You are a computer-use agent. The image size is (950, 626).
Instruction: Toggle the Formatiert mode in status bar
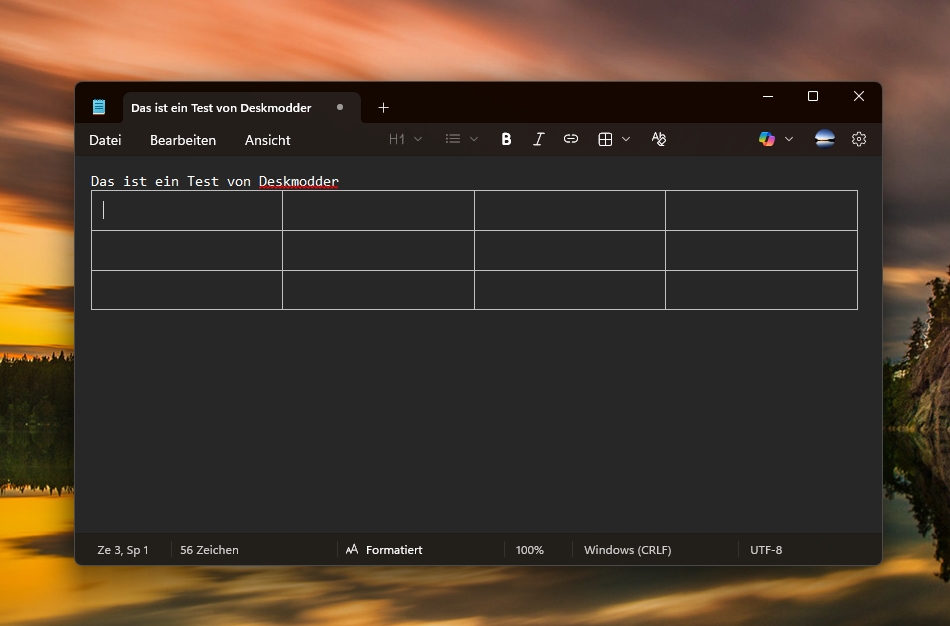point(385,550)
